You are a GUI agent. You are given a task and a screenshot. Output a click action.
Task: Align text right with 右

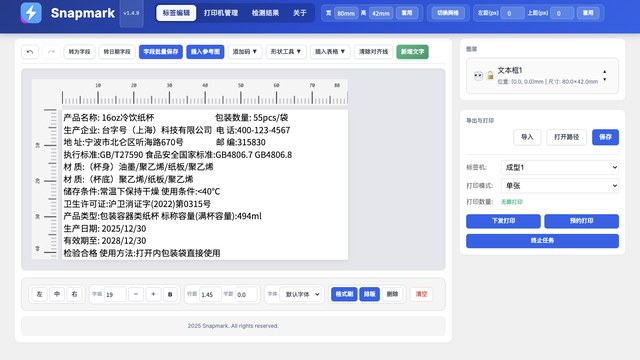click(74, 294)
